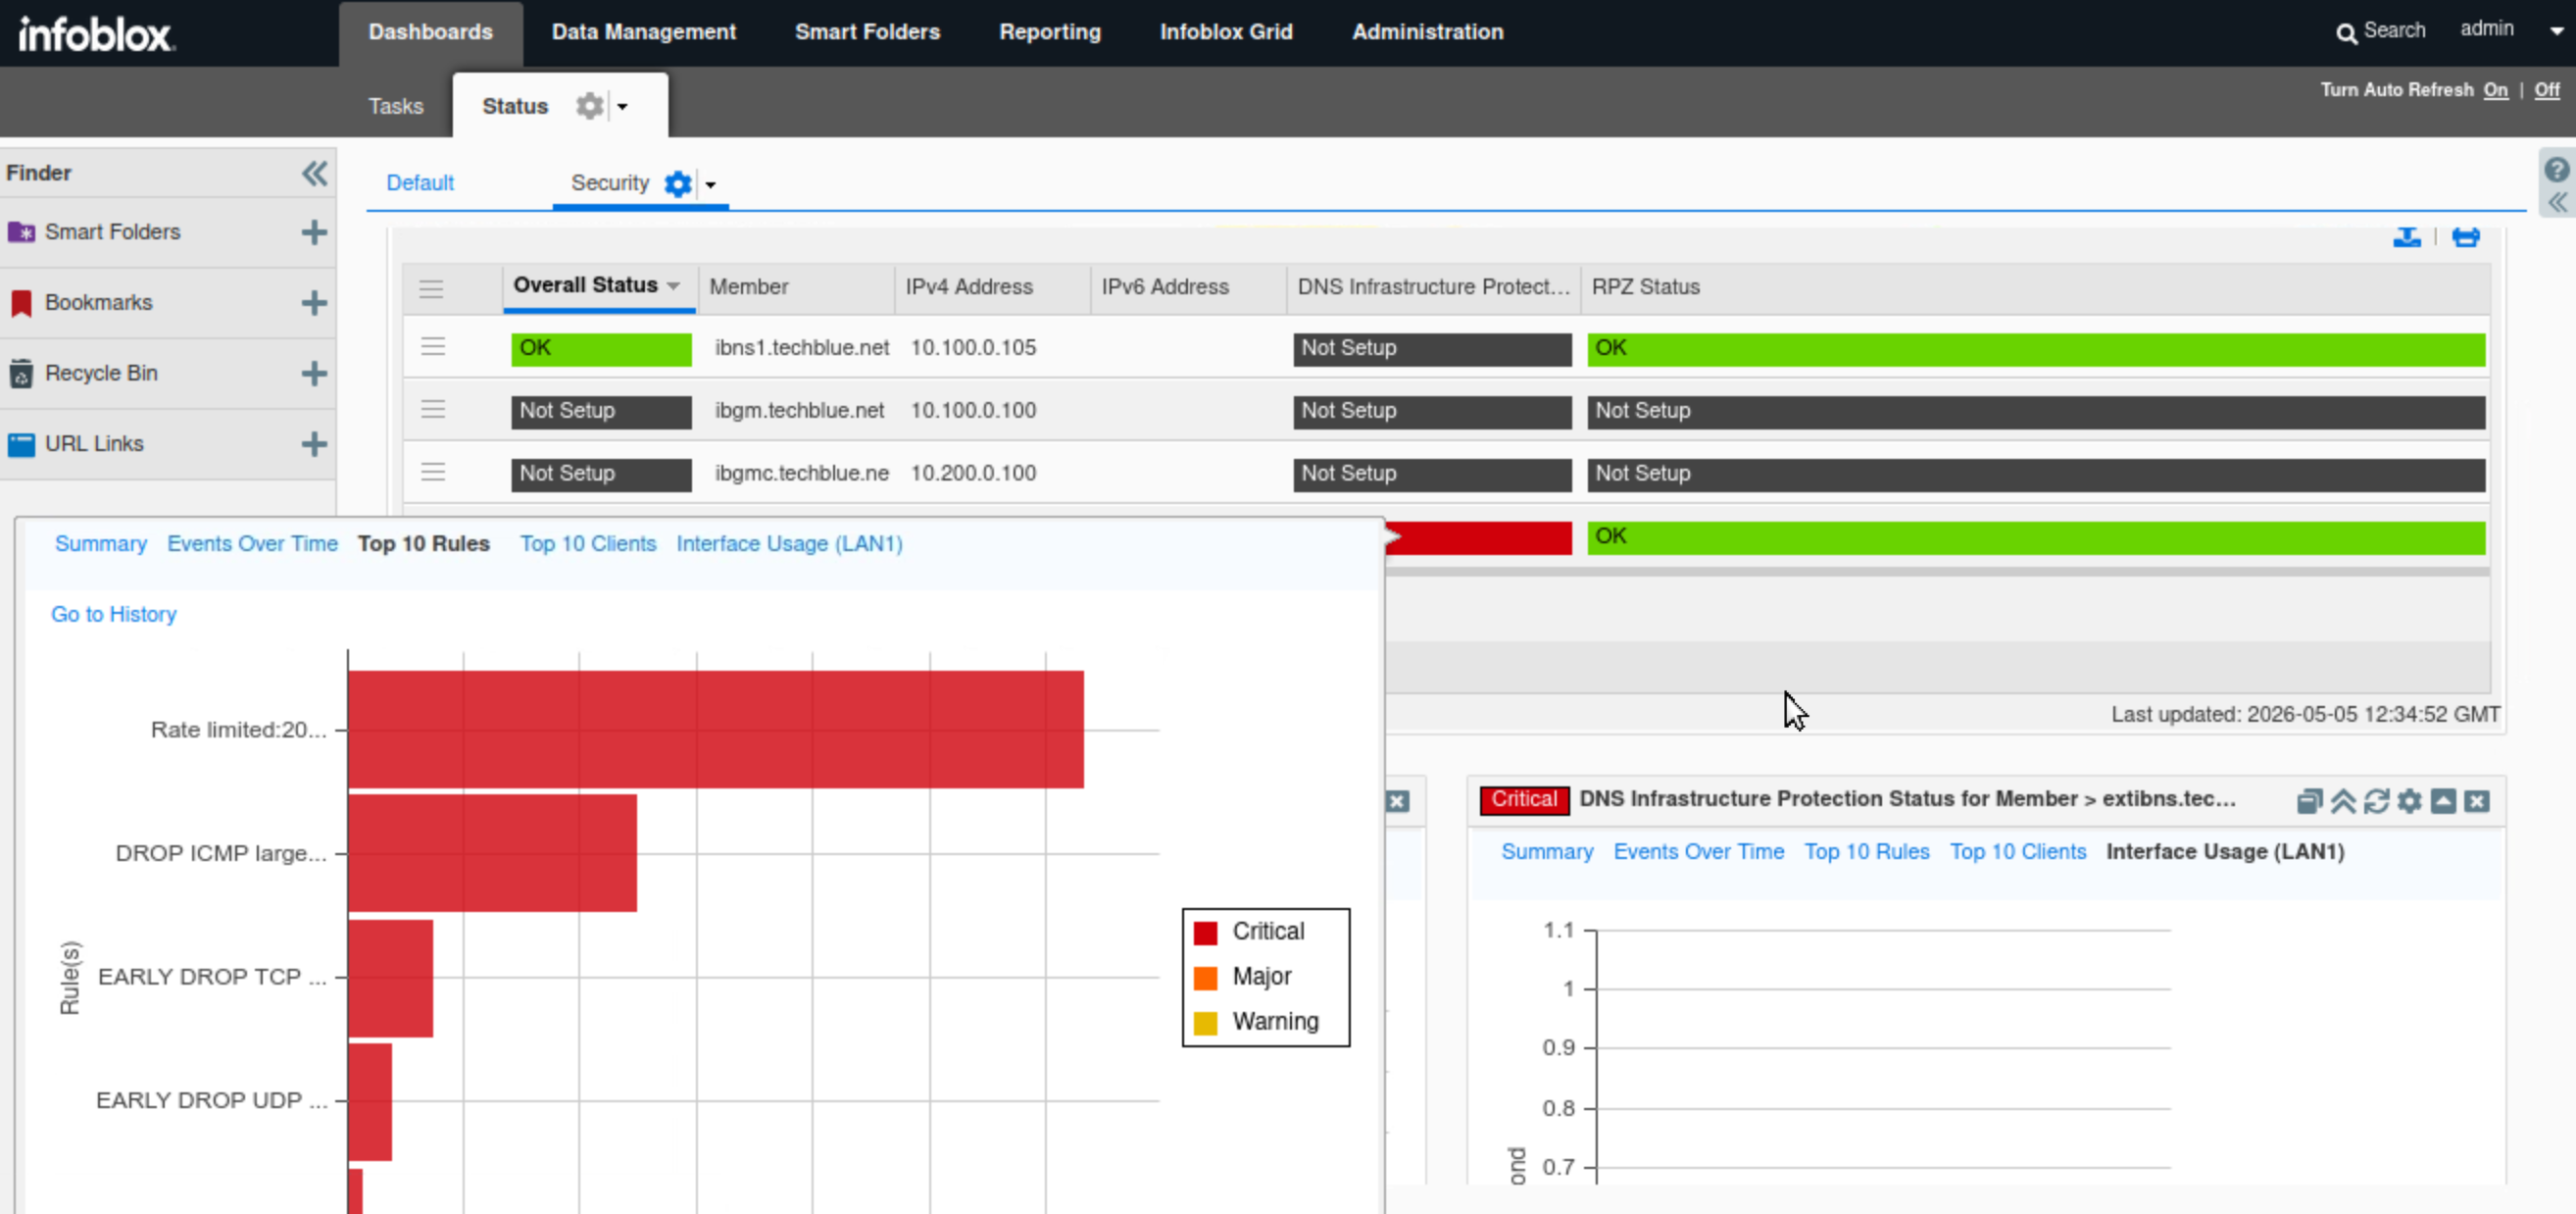
Task: Add a URL Link with plus icon
Action: (x=314, y=444)
